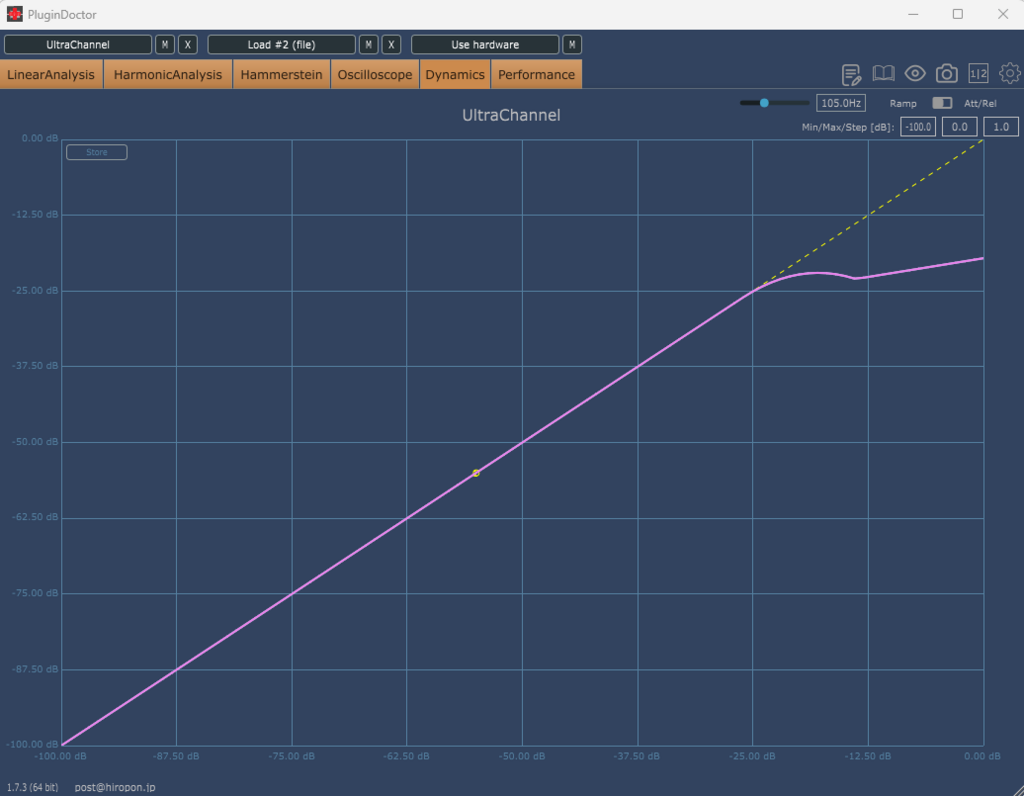Select the Dynamics tab
Screen dimensions: 1024x796
(455, 74)
